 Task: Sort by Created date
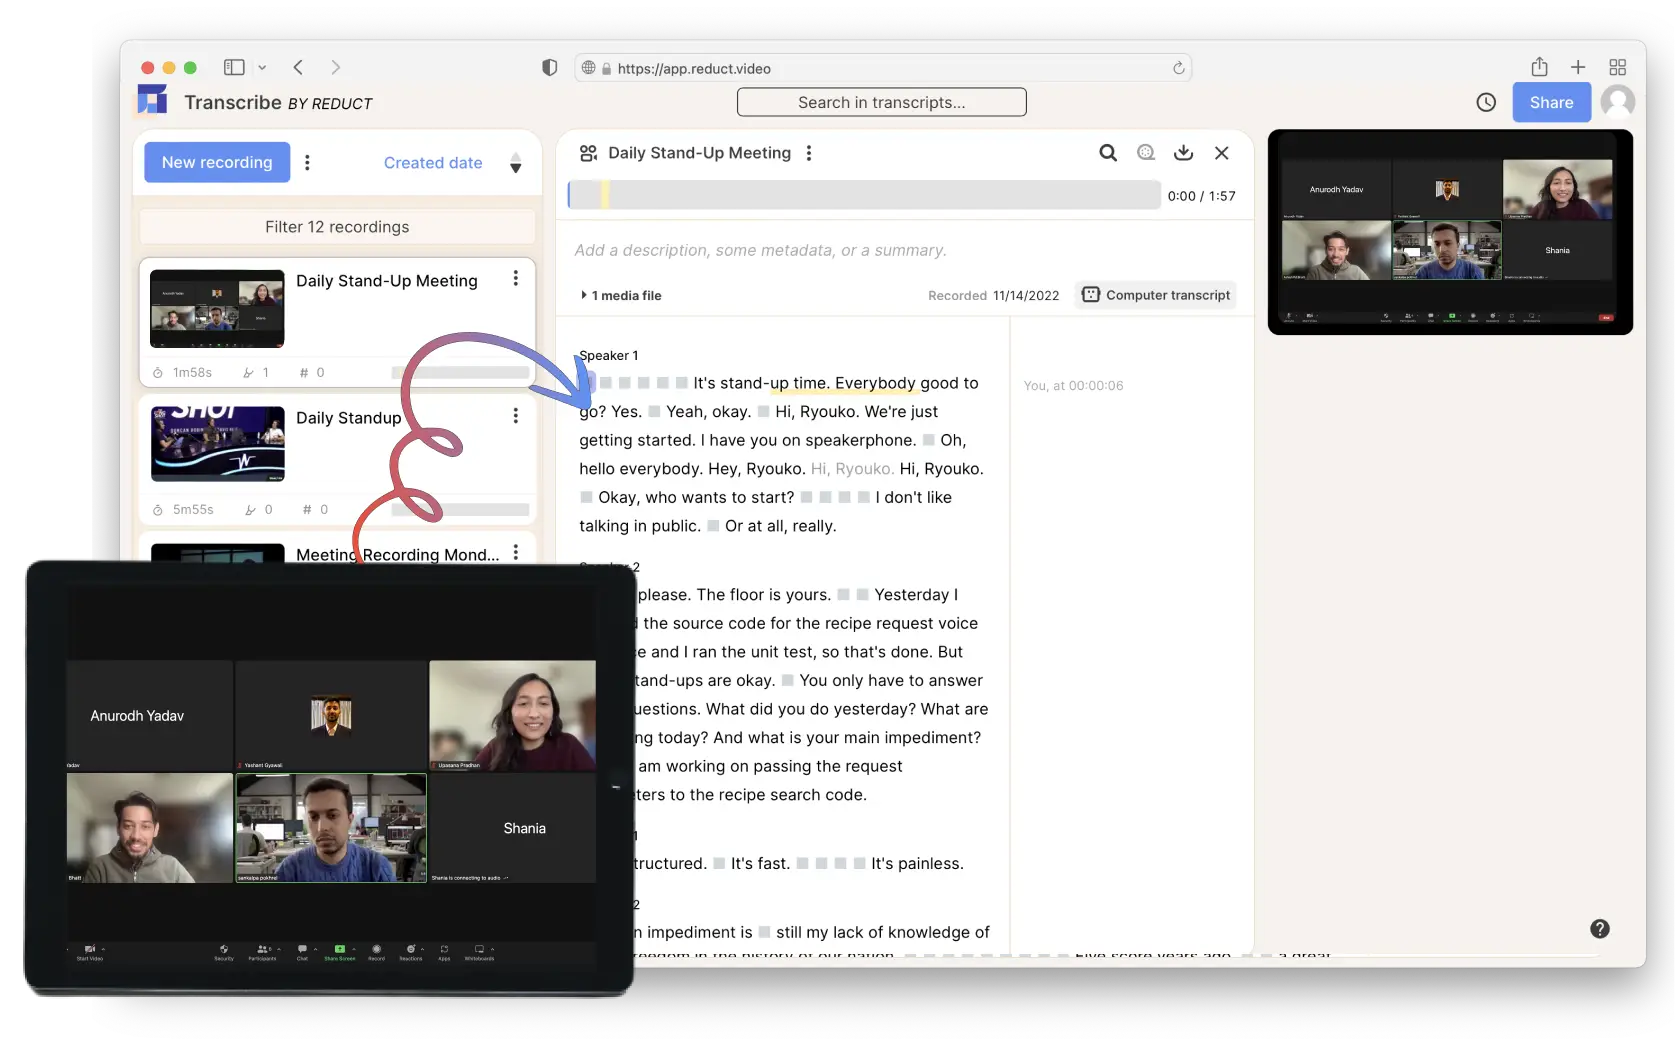pos(433,162)
